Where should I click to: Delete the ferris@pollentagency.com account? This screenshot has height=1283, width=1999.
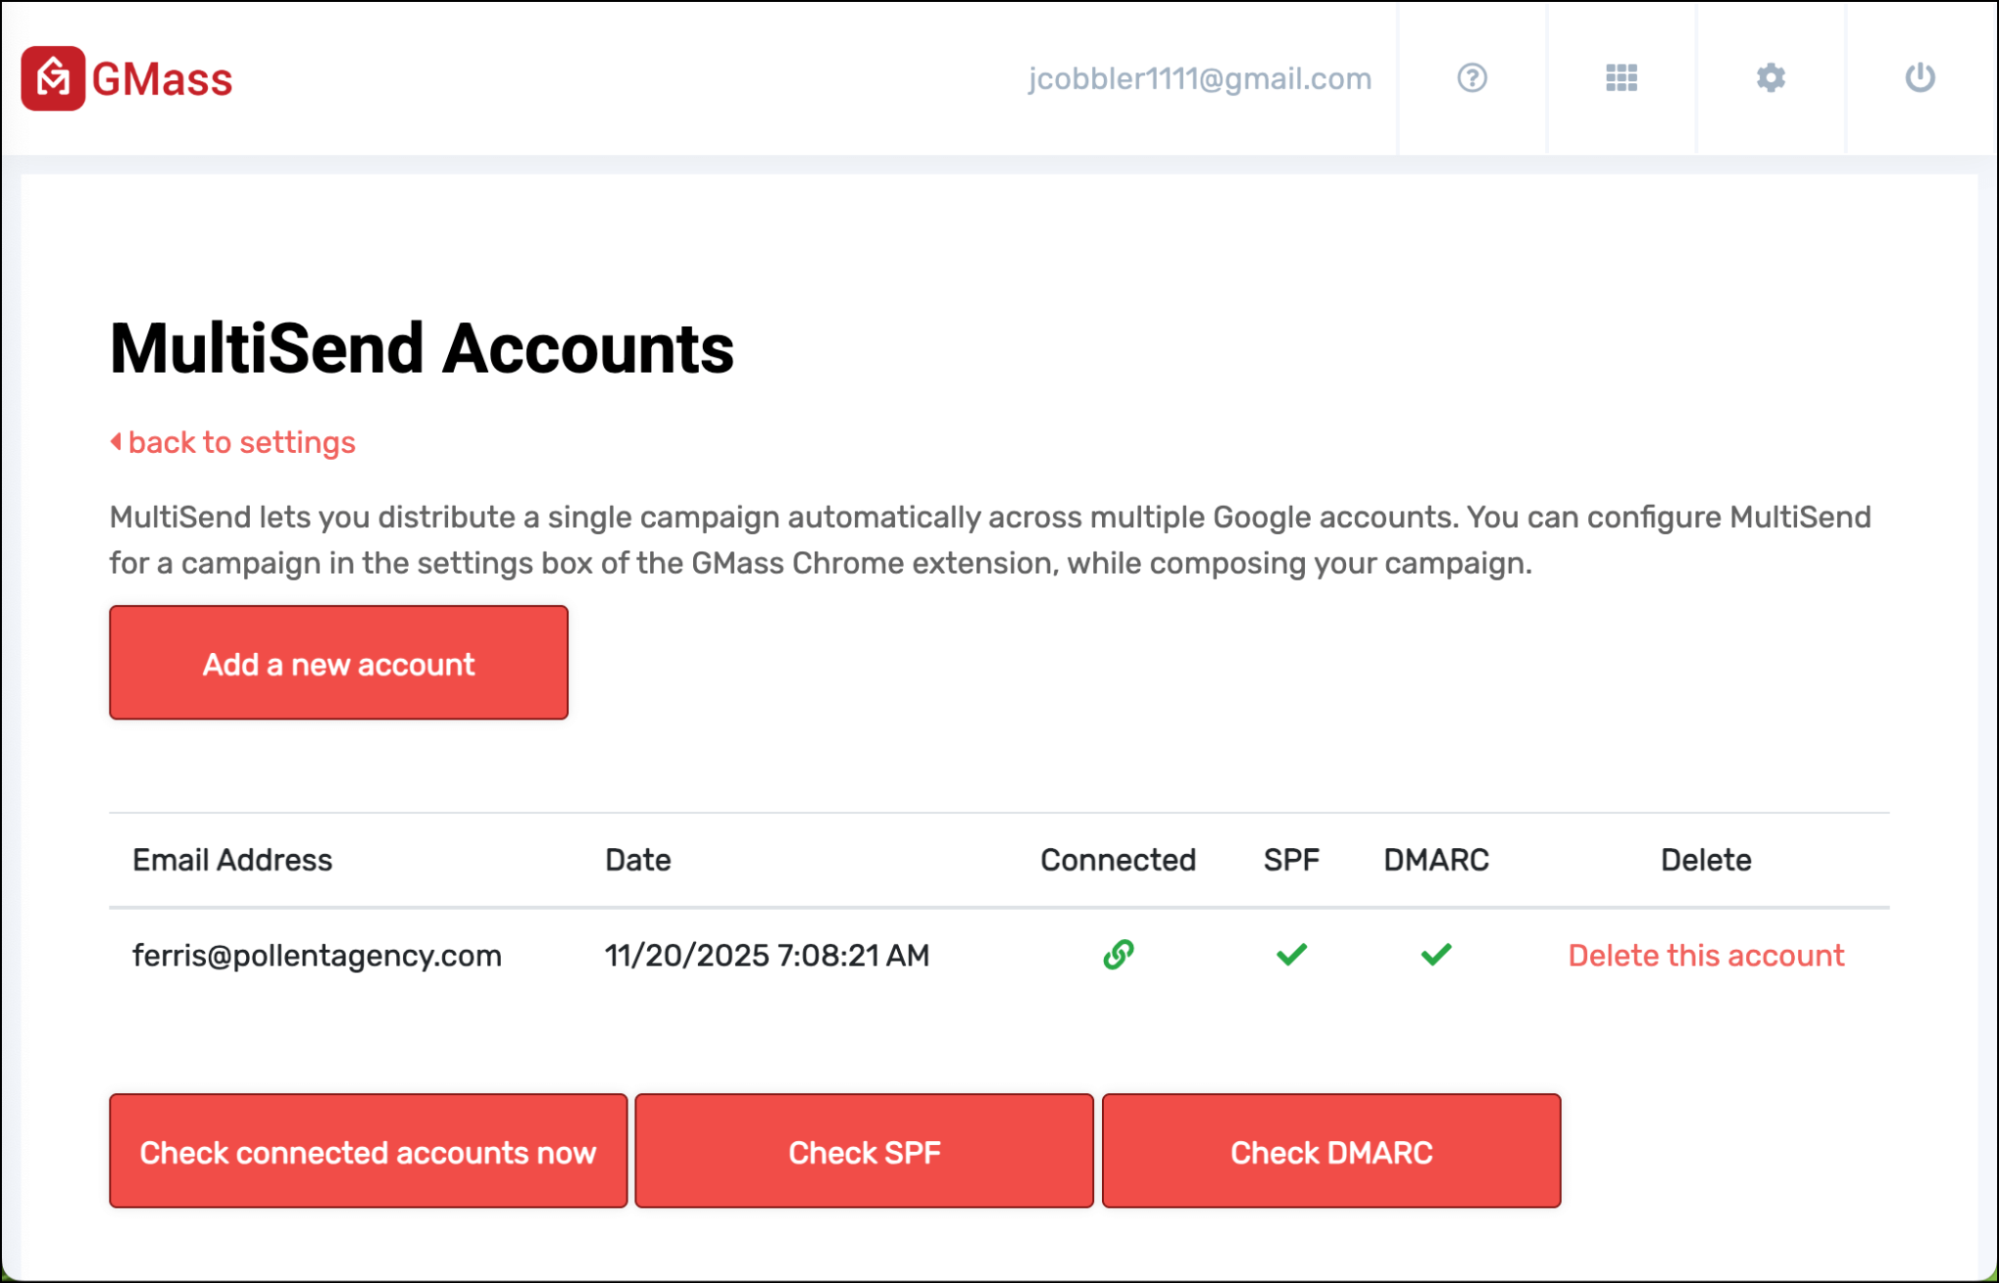(1706, 956)
